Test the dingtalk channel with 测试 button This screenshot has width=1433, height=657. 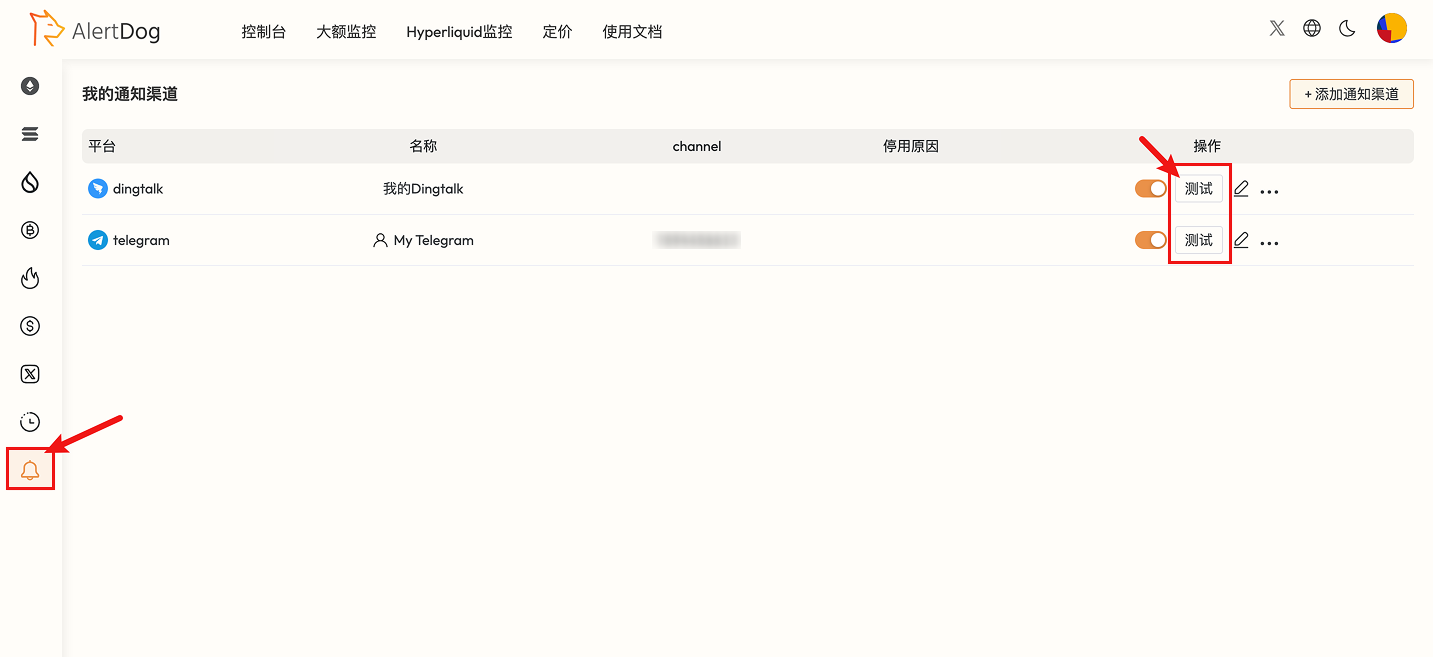pyautogui.click(x=1198, y=188)
